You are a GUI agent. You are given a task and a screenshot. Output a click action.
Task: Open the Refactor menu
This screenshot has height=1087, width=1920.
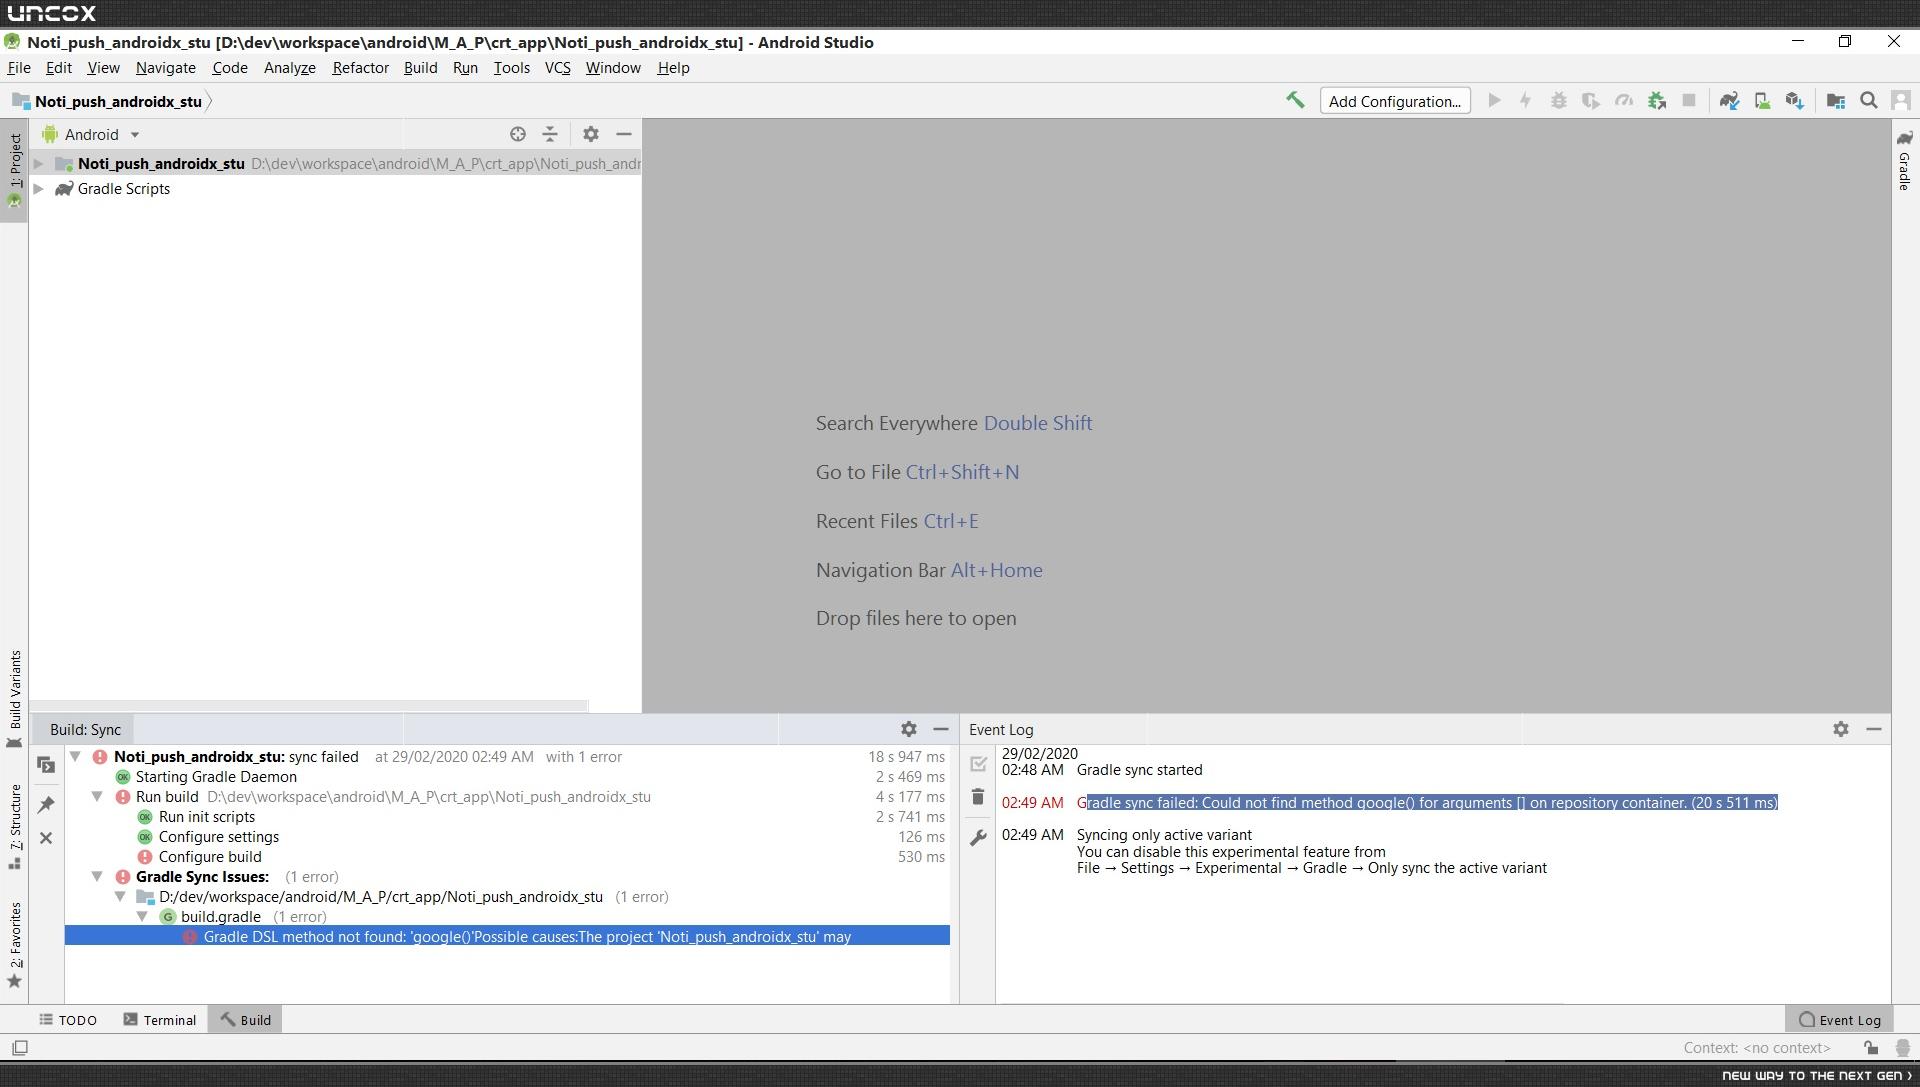360,68
